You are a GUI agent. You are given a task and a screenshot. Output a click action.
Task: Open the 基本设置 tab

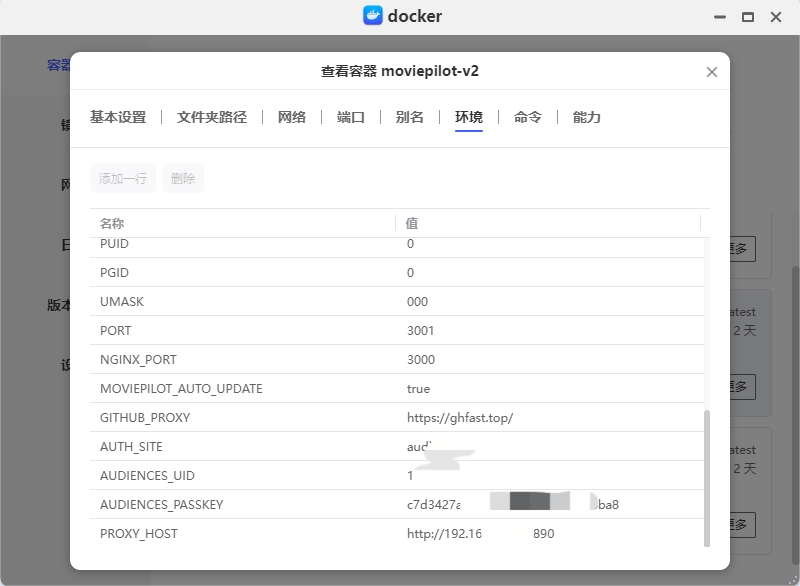(x=118, y=117)
